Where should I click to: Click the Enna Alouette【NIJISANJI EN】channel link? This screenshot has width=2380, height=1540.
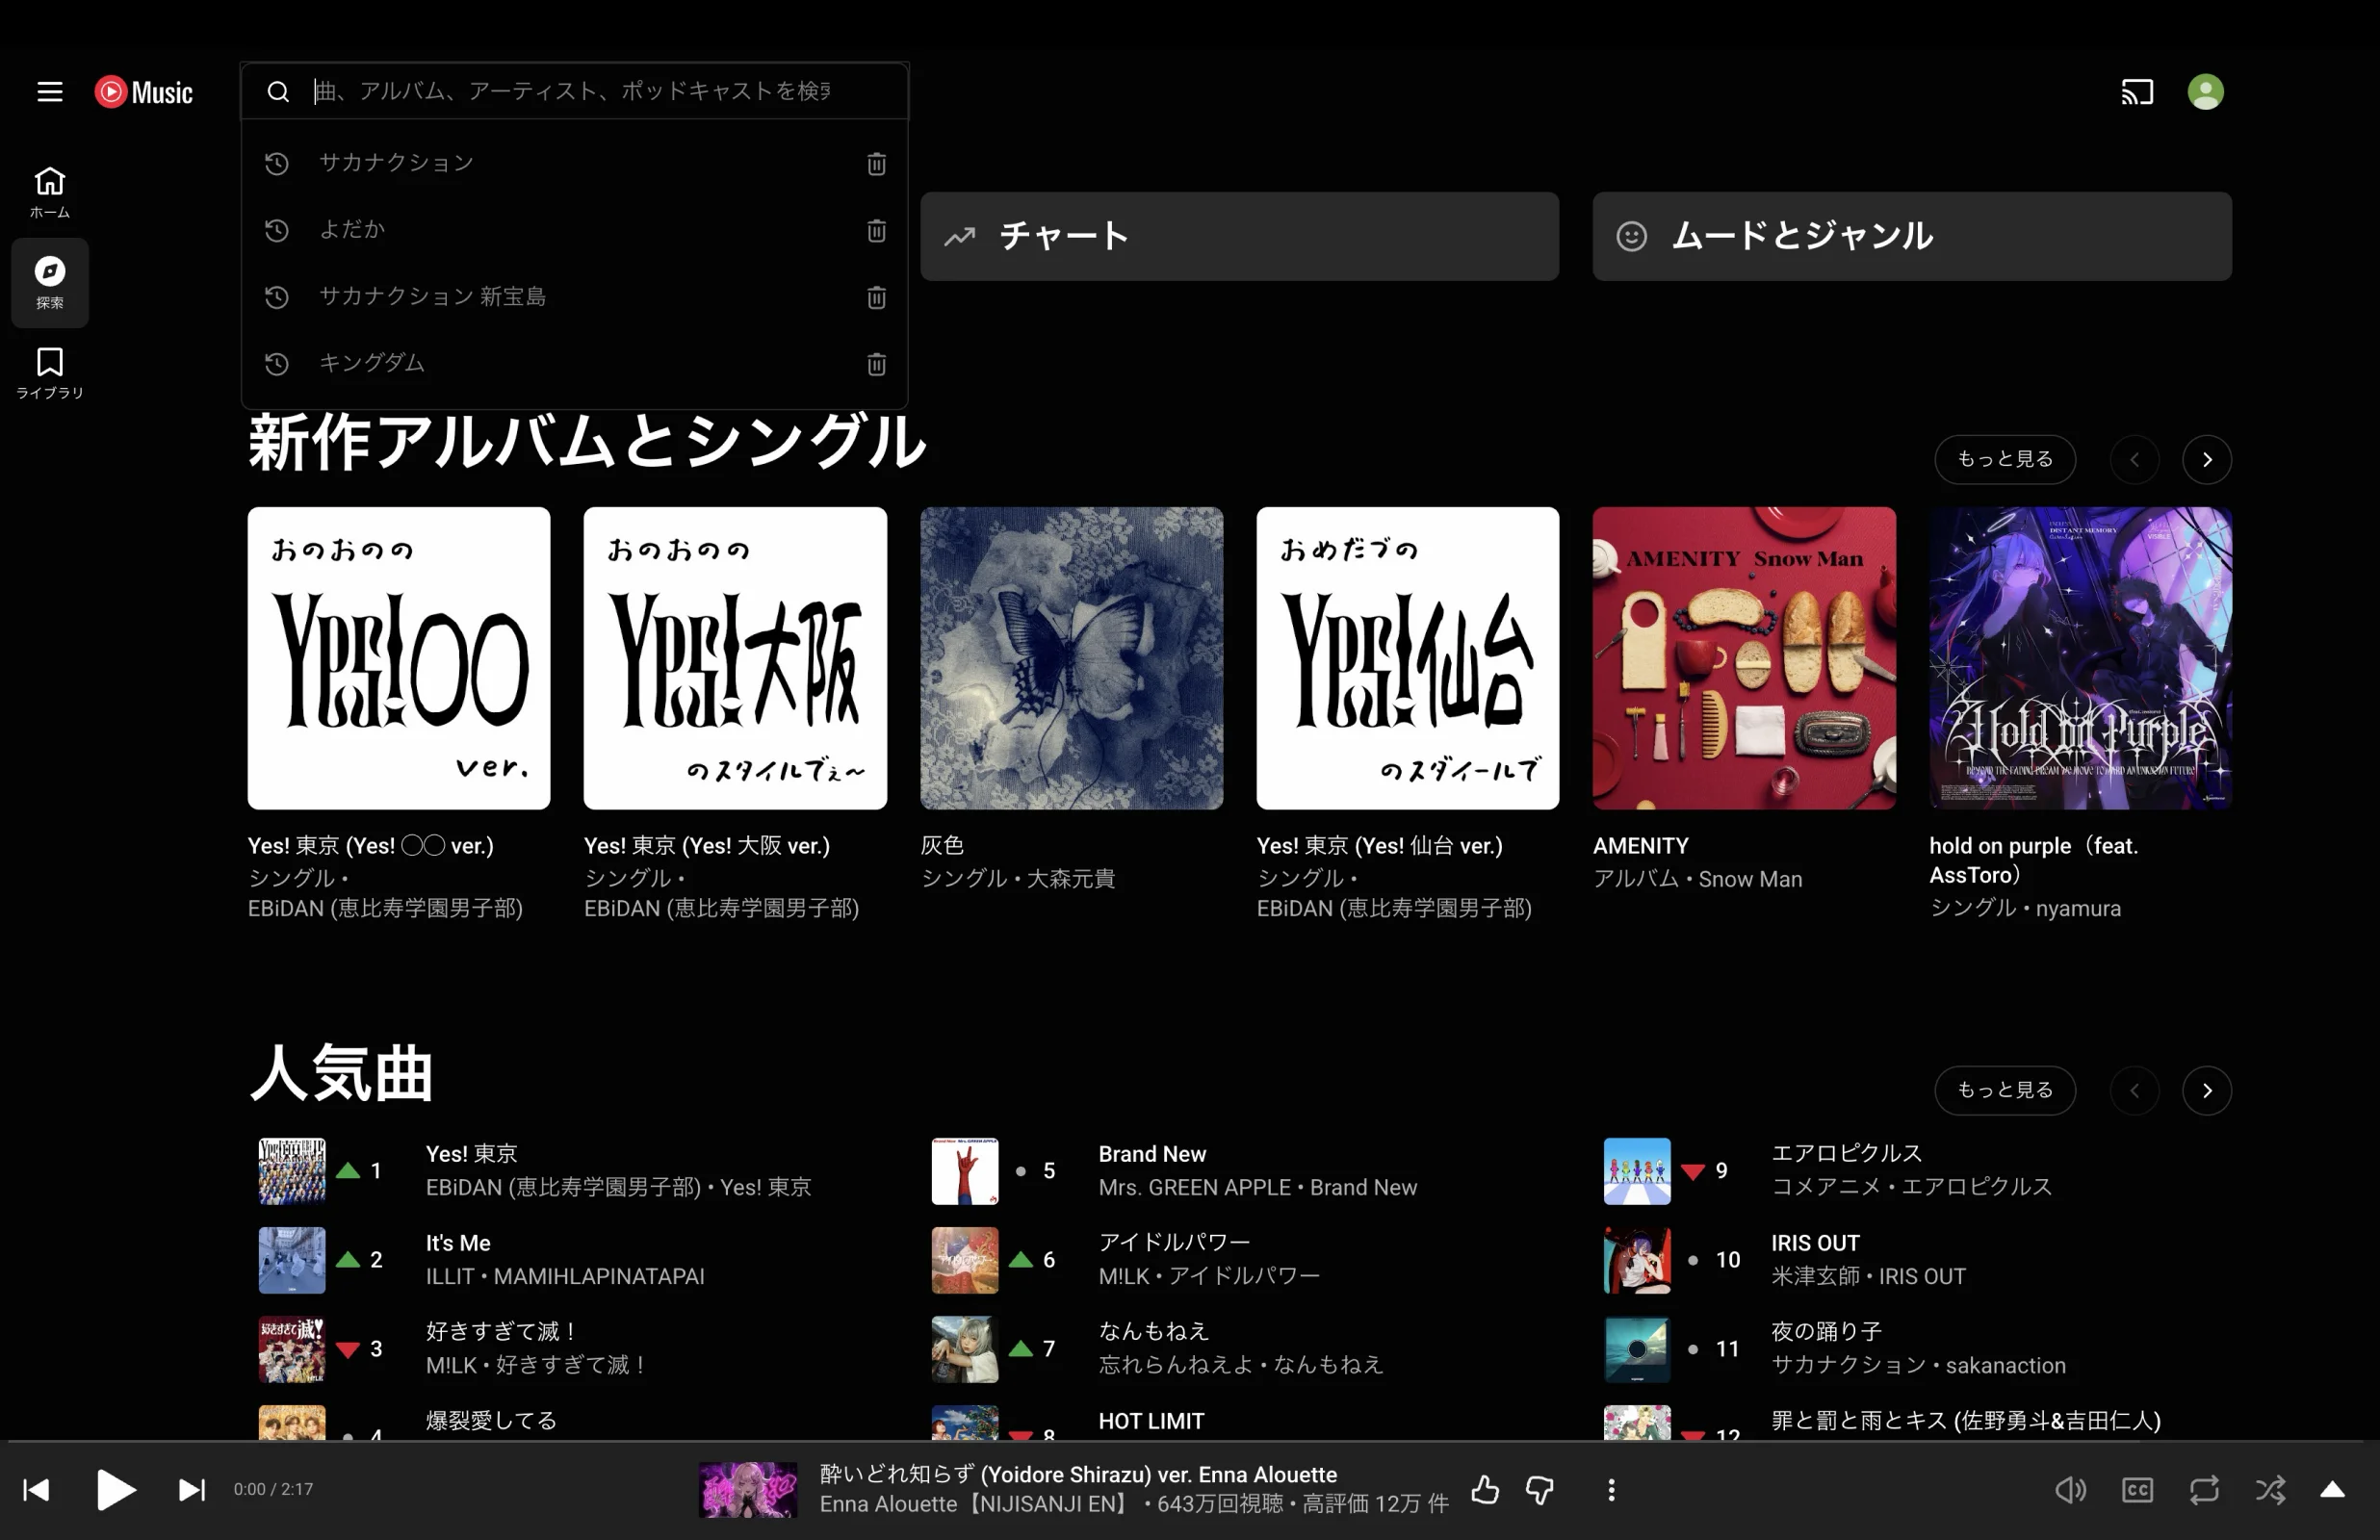[977, 1504]
